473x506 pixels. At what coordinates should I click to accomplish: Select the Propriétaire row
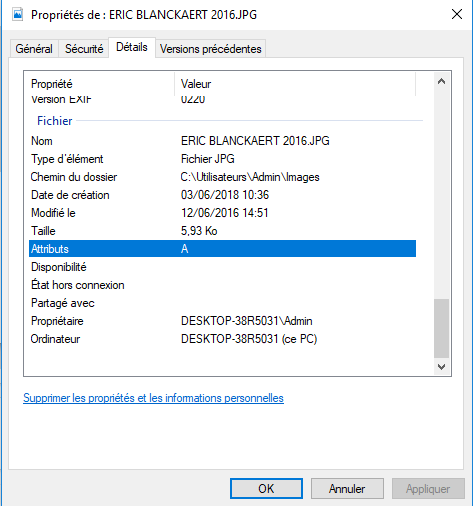pyautogui.click(x=222, y=321)
